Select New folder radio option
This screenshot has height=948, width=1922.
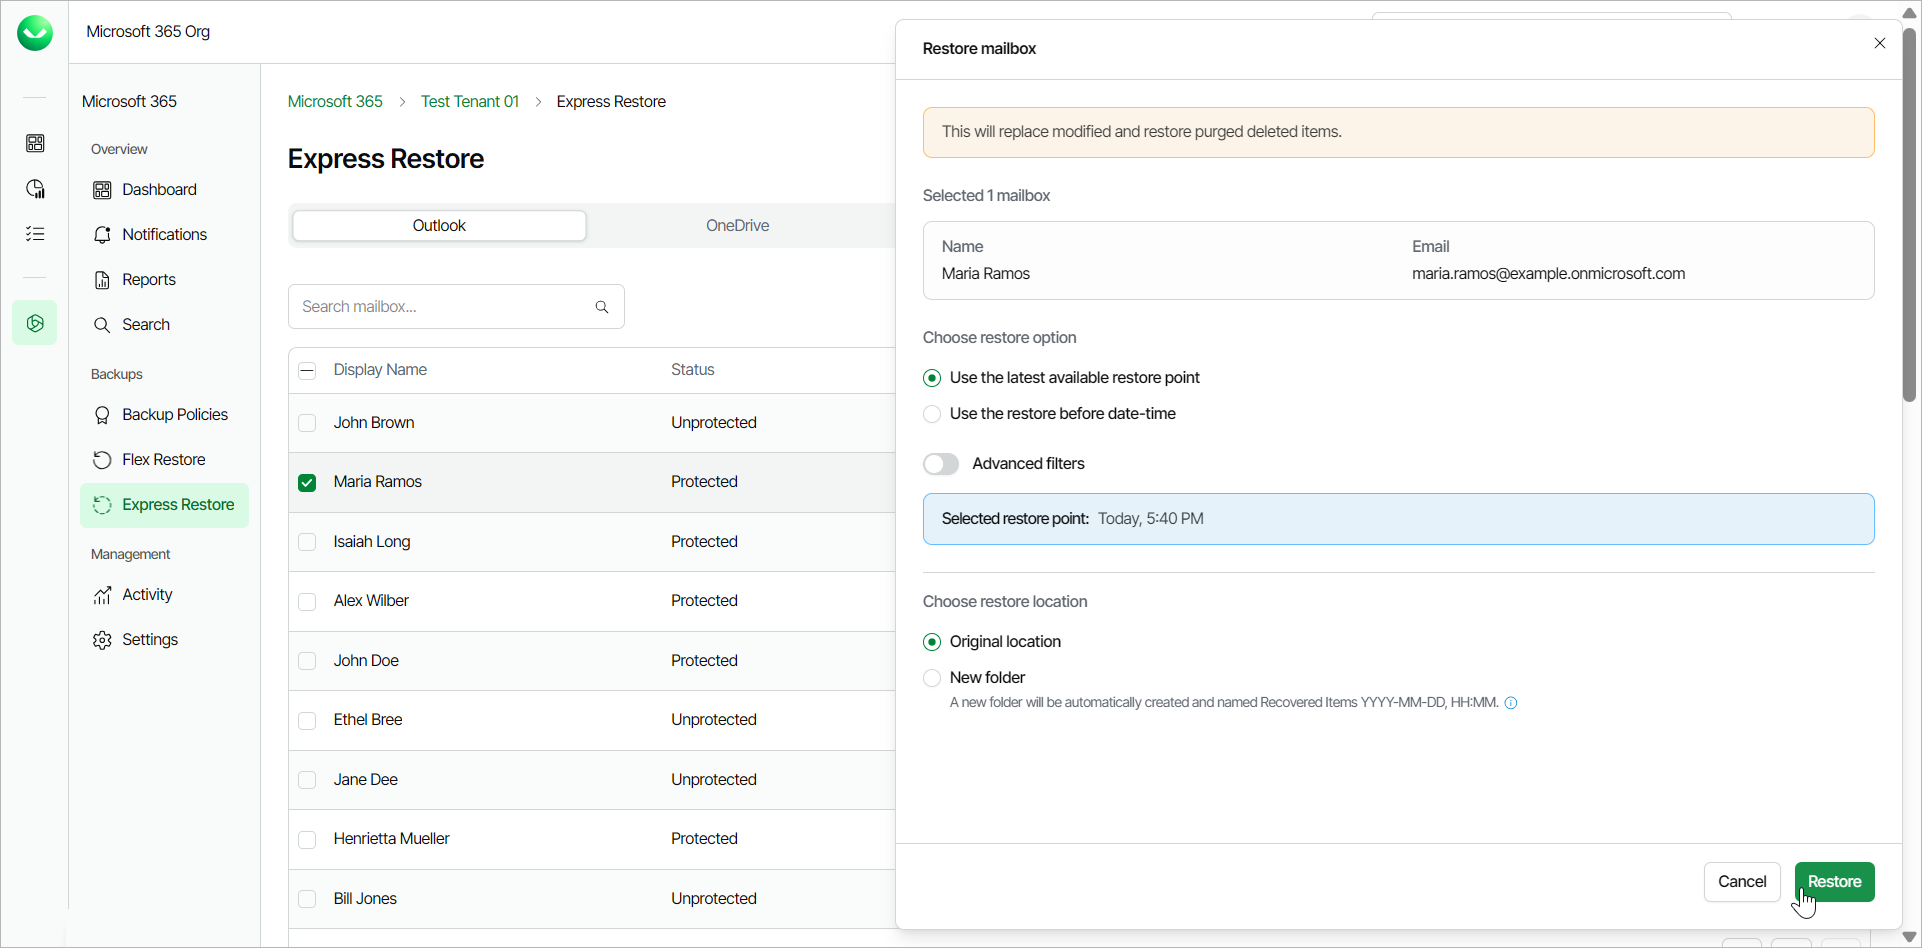coord(932,678)
